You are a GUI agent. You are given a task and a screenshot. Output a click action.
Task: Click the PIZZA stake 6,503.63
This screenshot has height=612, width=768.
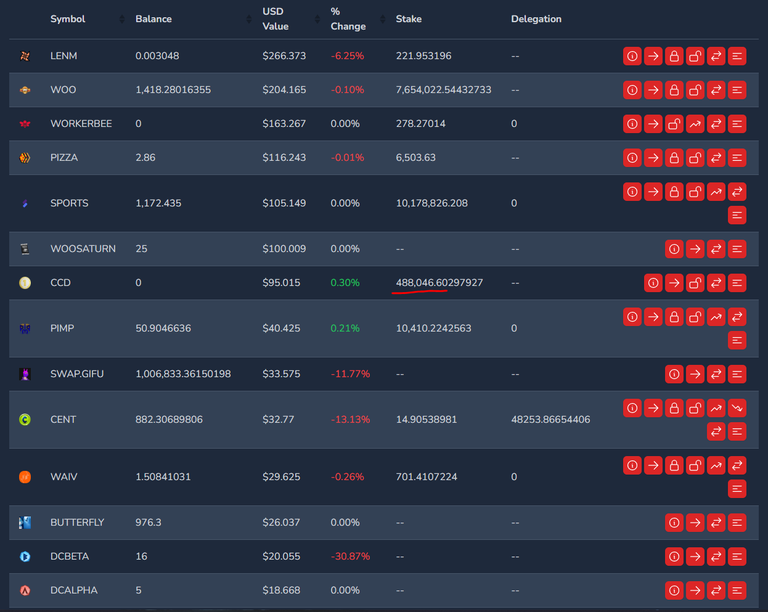click(x=415, y=158)
